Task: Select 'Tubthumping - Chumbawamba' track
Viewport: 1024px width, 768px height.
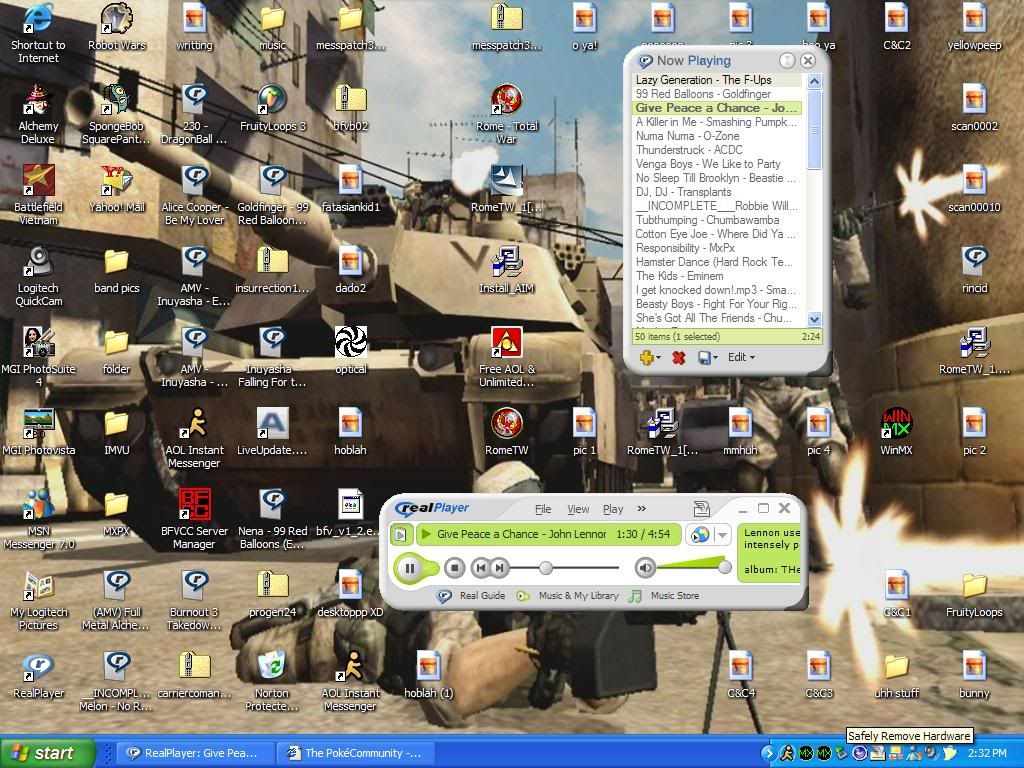Action: coord(717,220)
